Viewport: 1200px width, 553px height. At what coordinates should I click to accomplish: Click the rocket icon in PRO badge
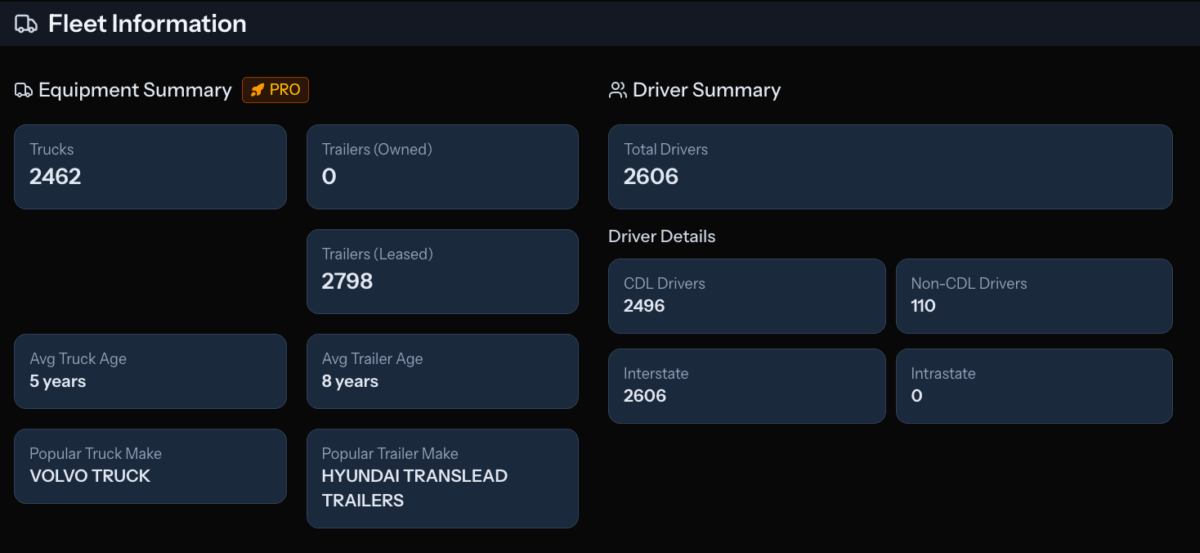257,90
